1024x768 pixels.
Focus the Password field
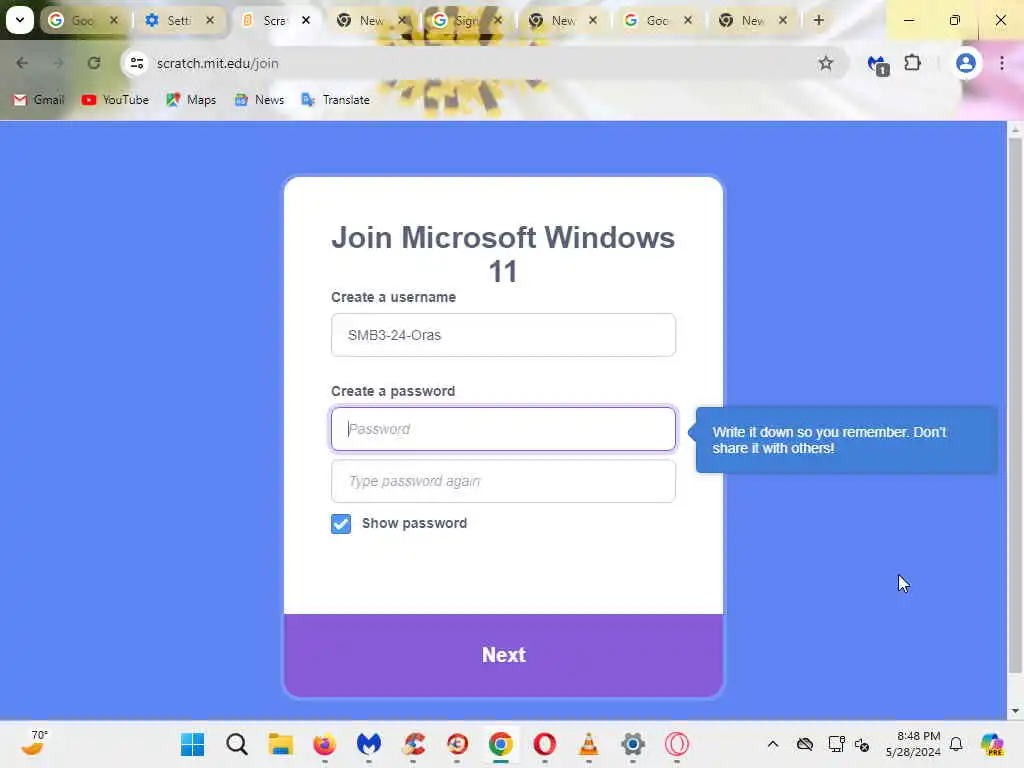coord(503,429)
